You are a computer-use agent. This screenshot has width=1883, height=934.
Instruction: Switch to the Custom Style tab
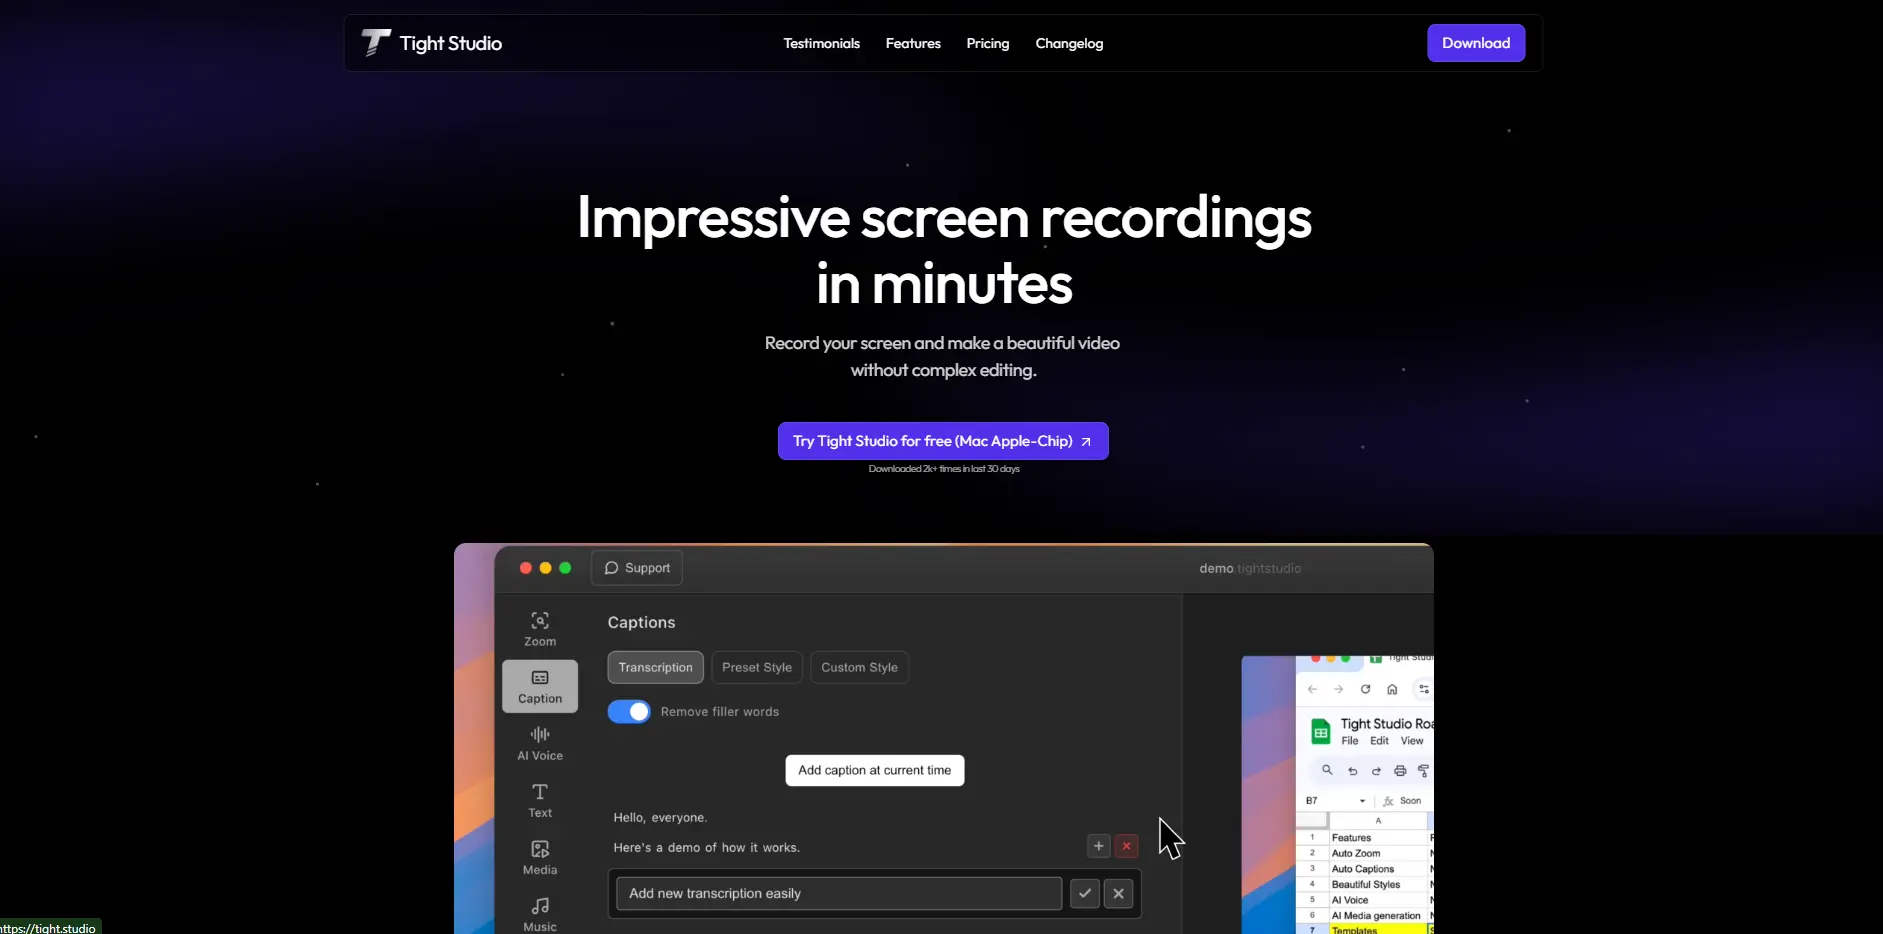click(x=859, y=667)
